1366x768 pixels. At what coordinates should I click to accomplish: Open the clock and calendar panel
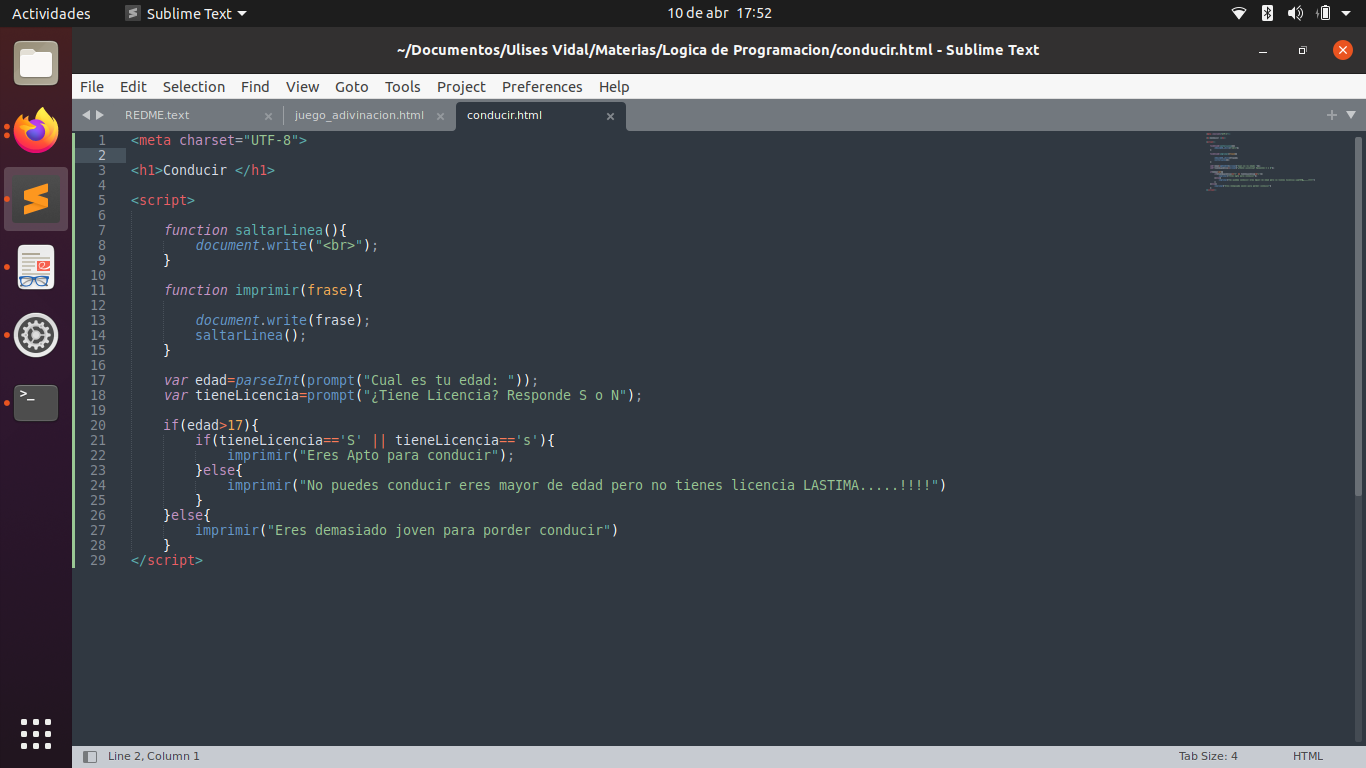click(720, 13)
